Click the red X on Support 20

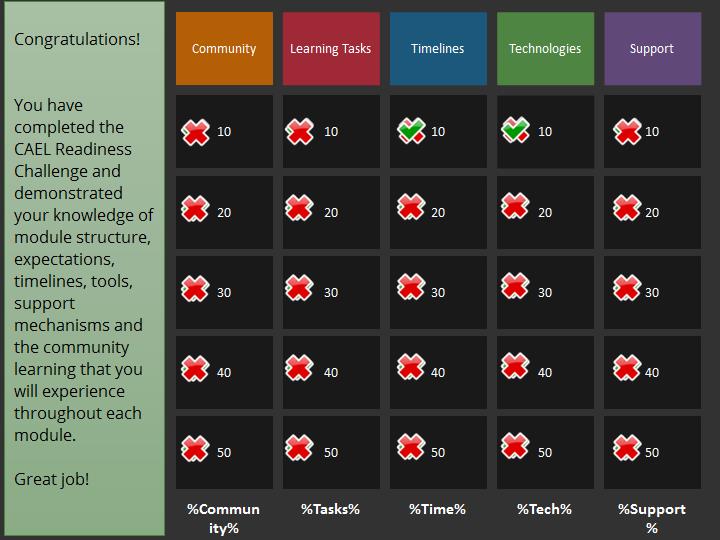627,208
